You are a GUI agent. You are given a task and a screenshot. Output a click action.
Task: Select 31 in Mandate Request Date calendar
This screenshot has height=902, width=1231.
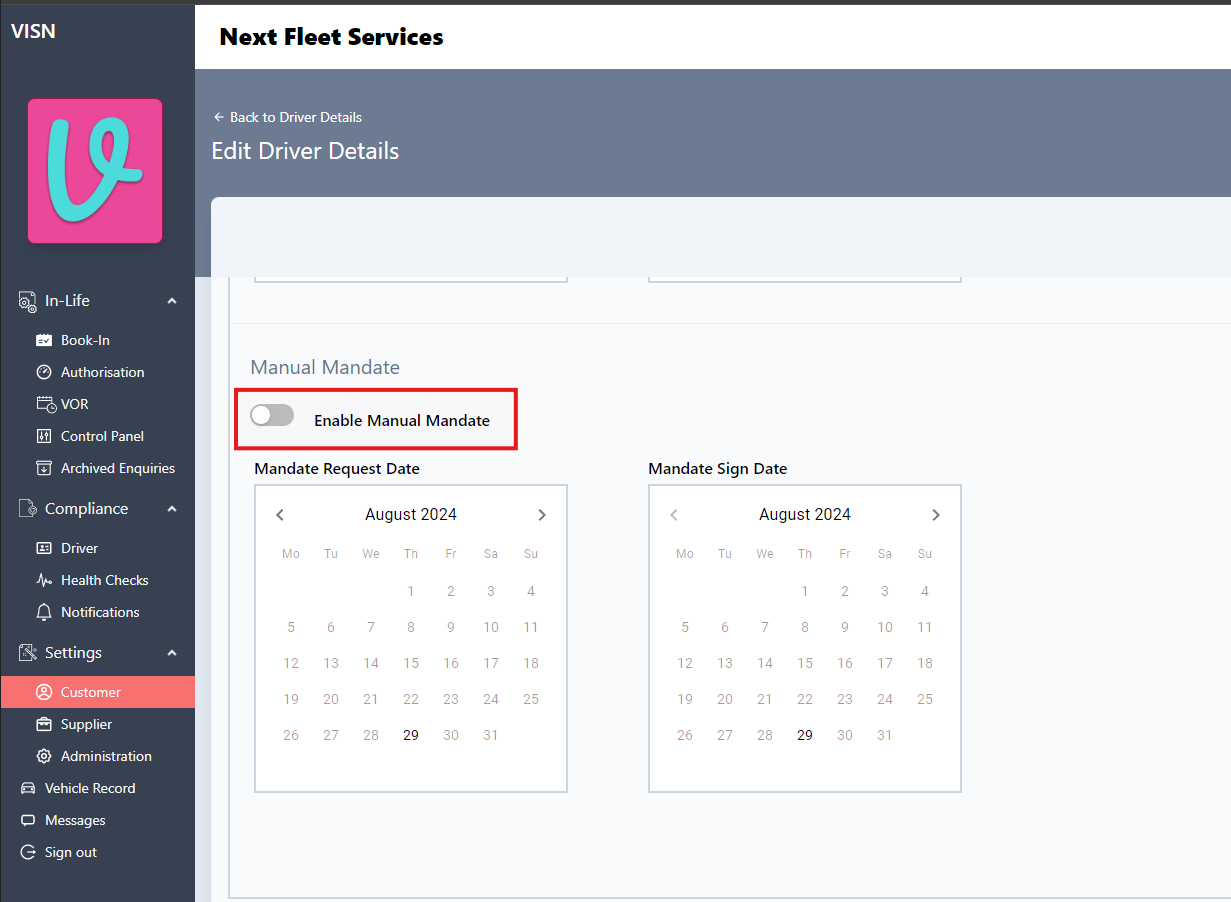(491, 735)
